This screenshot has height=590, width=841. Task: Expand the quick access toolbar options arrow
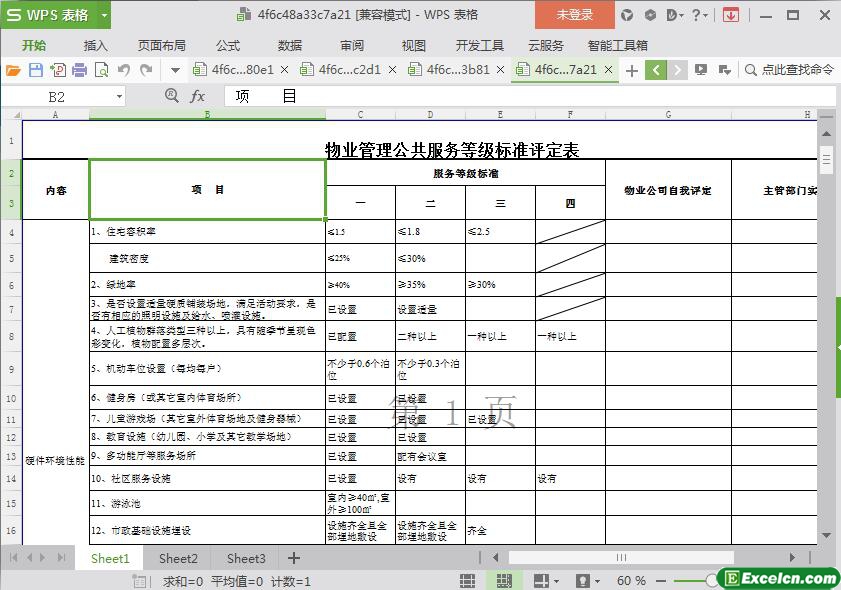click(175, 70)
